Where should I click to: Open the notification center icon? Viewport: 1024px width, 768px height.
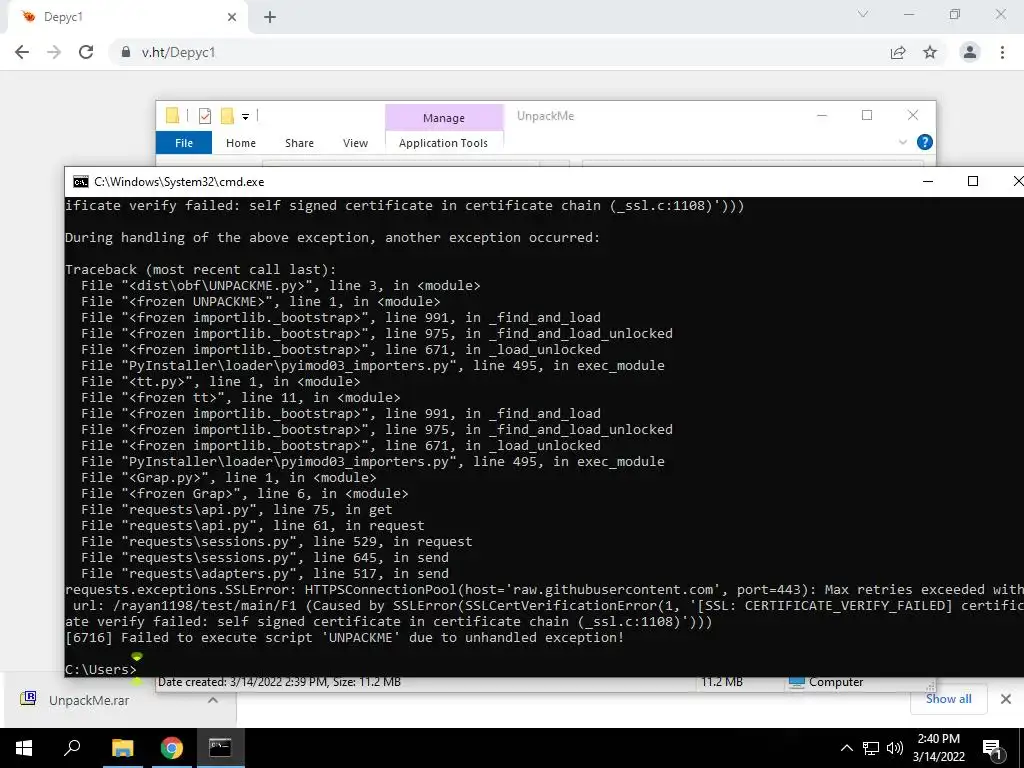(993, 748)
